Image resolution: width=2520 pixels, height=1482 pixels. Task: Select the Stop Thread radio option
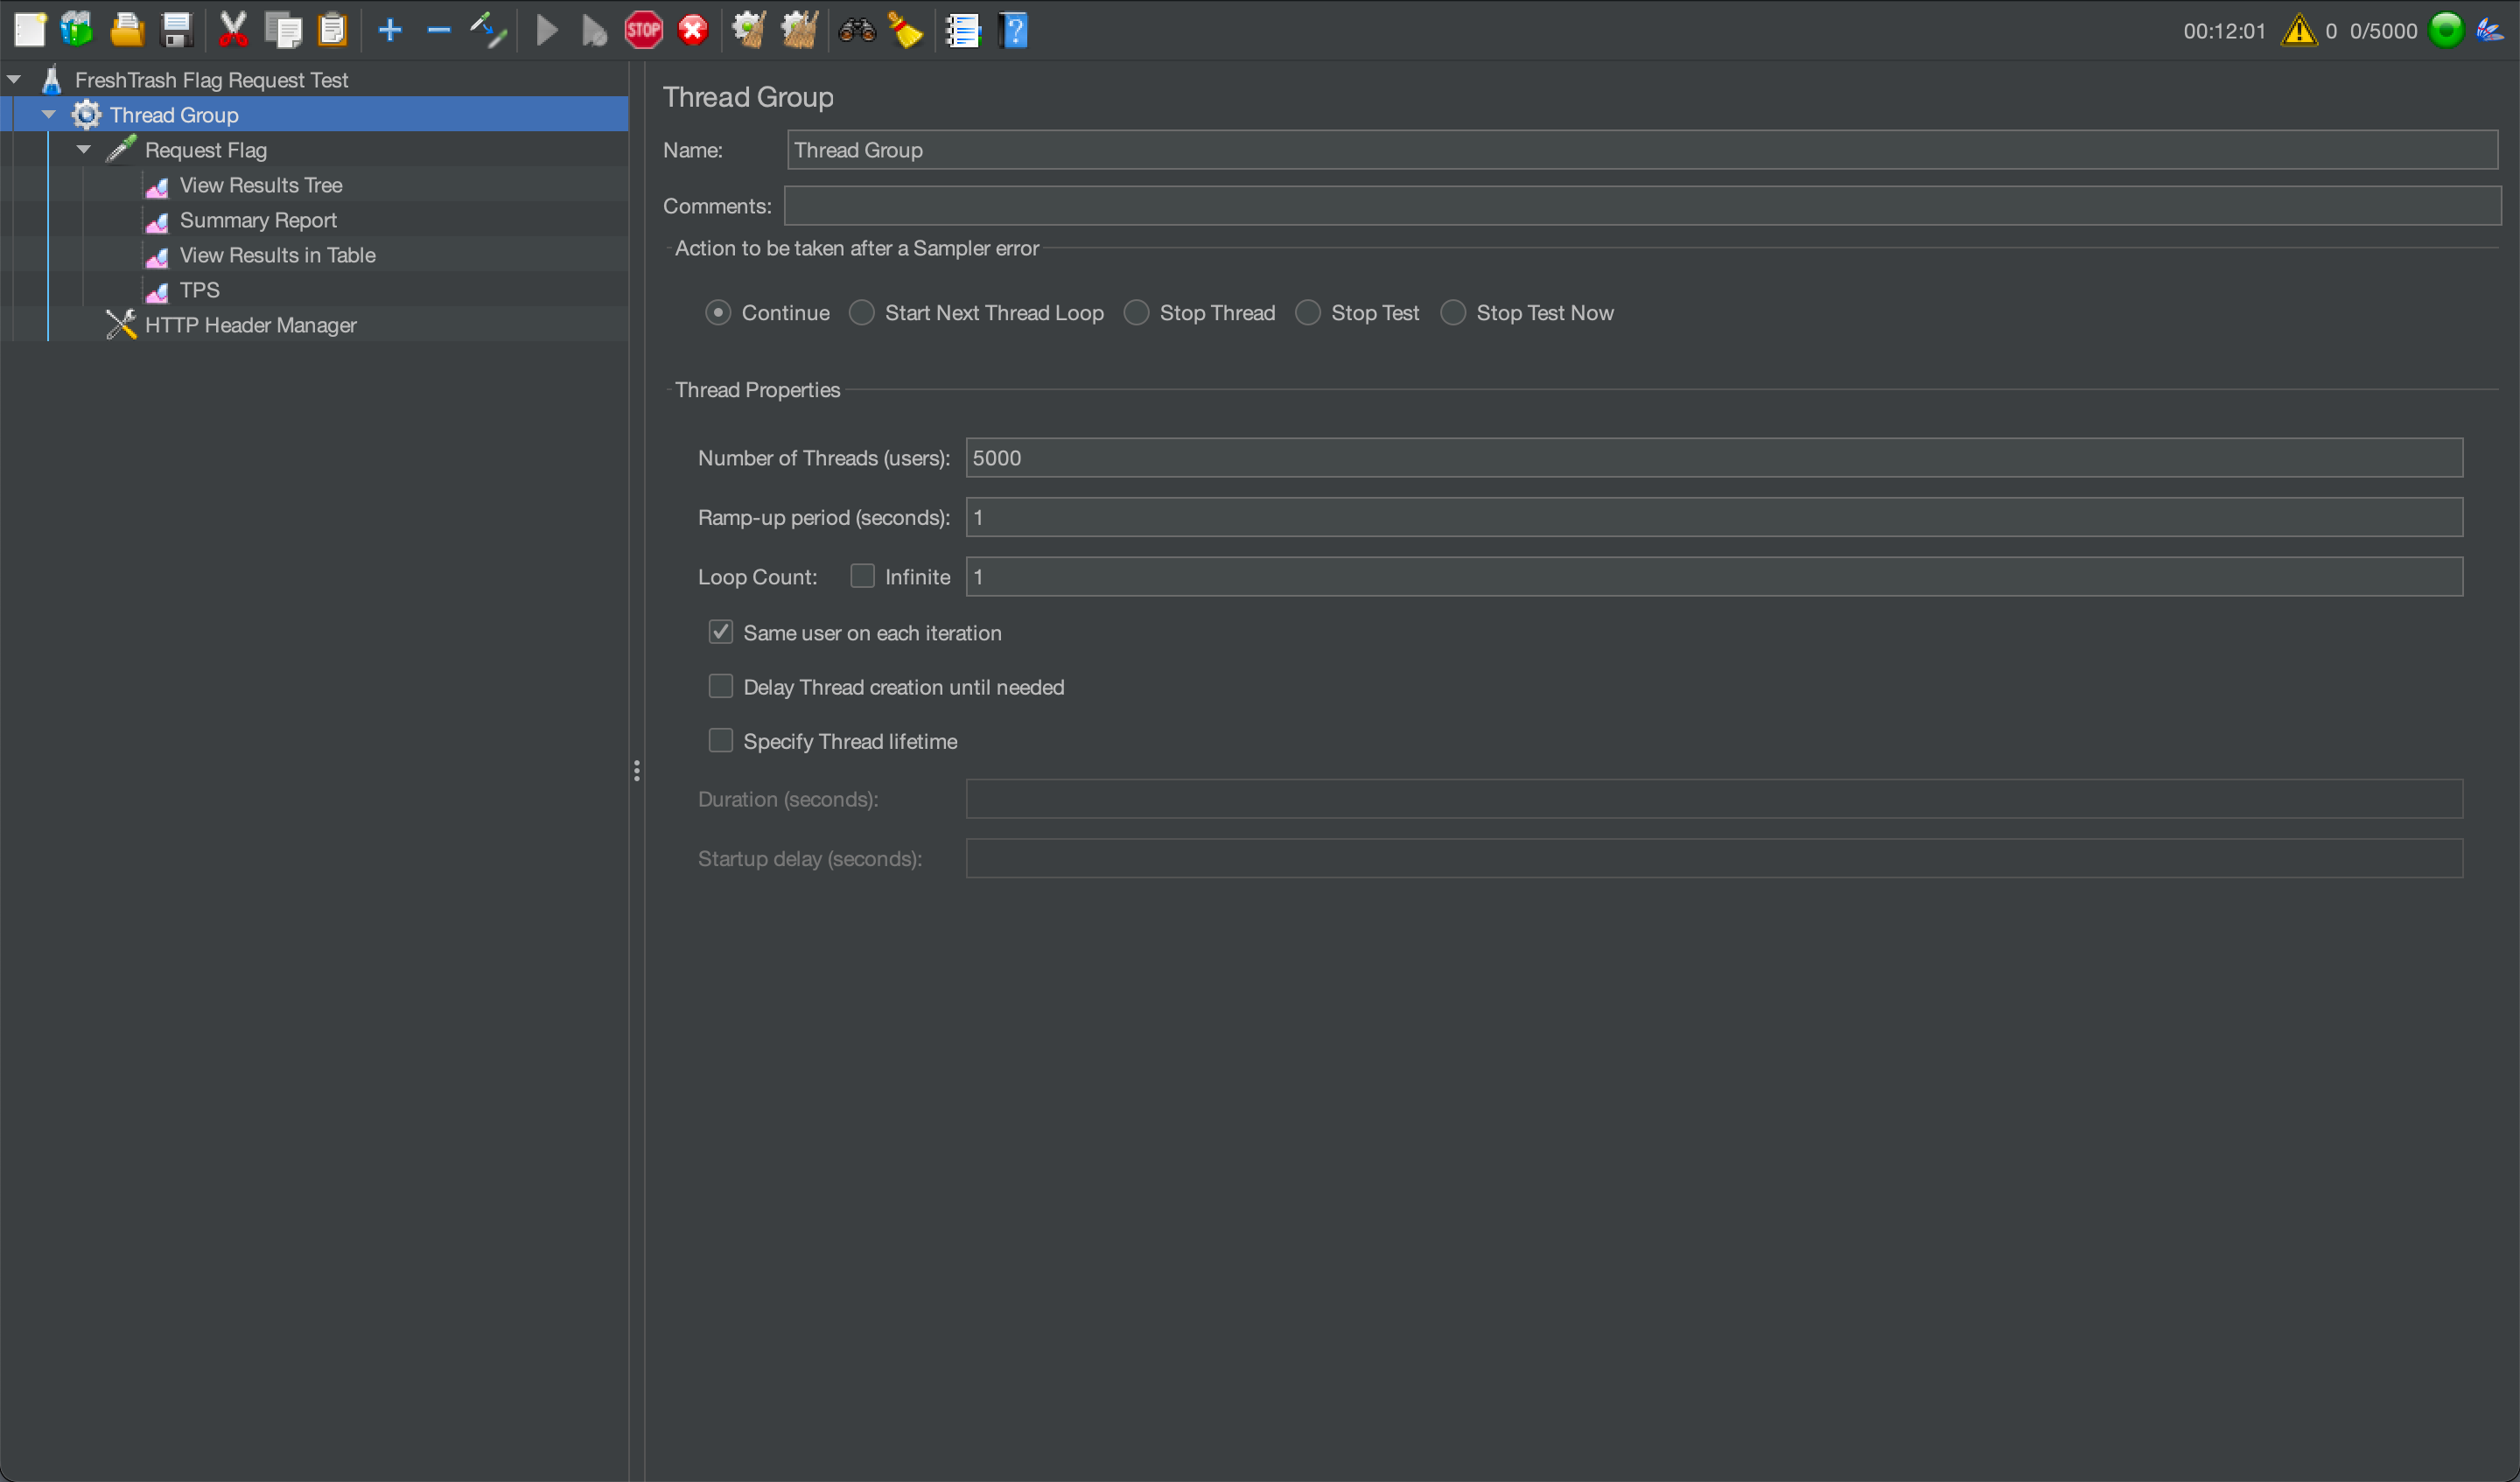click(x=1136, y=313)
